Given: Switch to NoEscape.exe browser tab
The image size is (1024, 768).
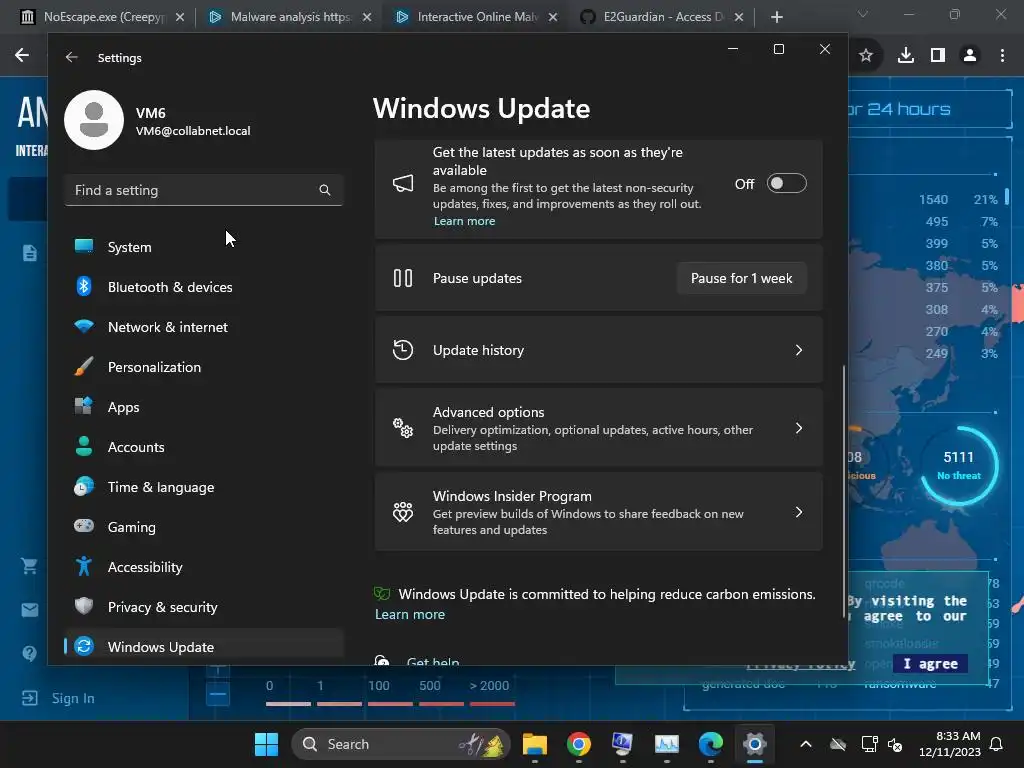Looking at the screenshot, I should click(102, 17).
